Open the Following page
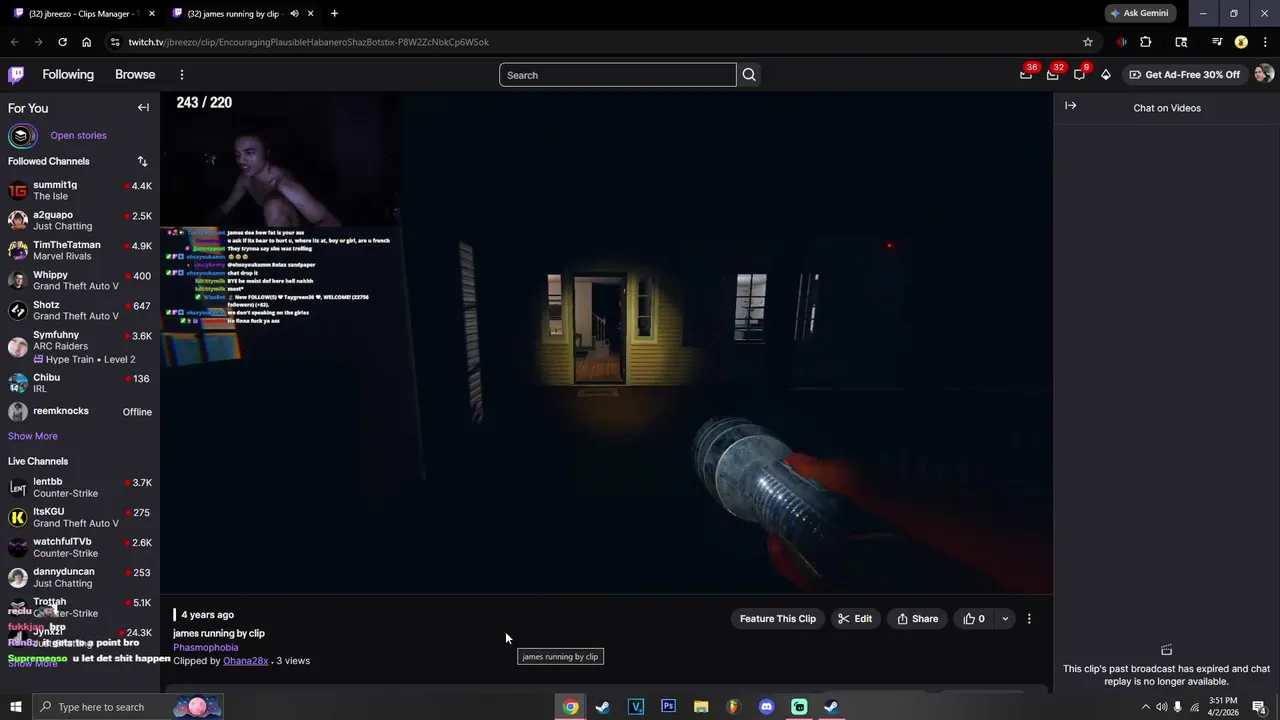This screenshot has height=720, width=1280. (x=68, y=74)
